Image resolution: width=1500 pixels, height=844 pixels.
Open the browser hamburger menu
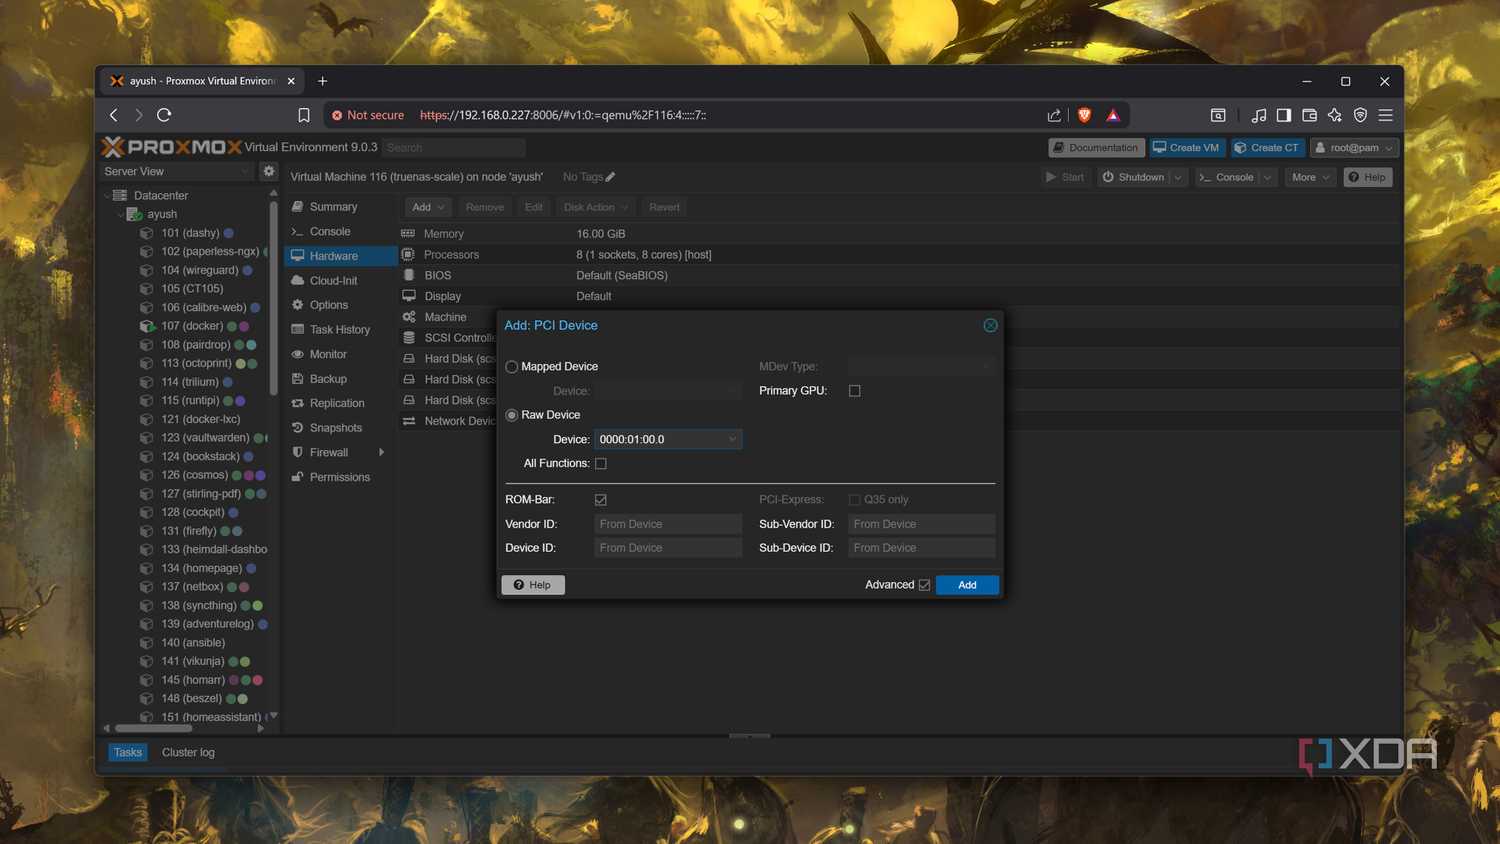point(1385,115)
